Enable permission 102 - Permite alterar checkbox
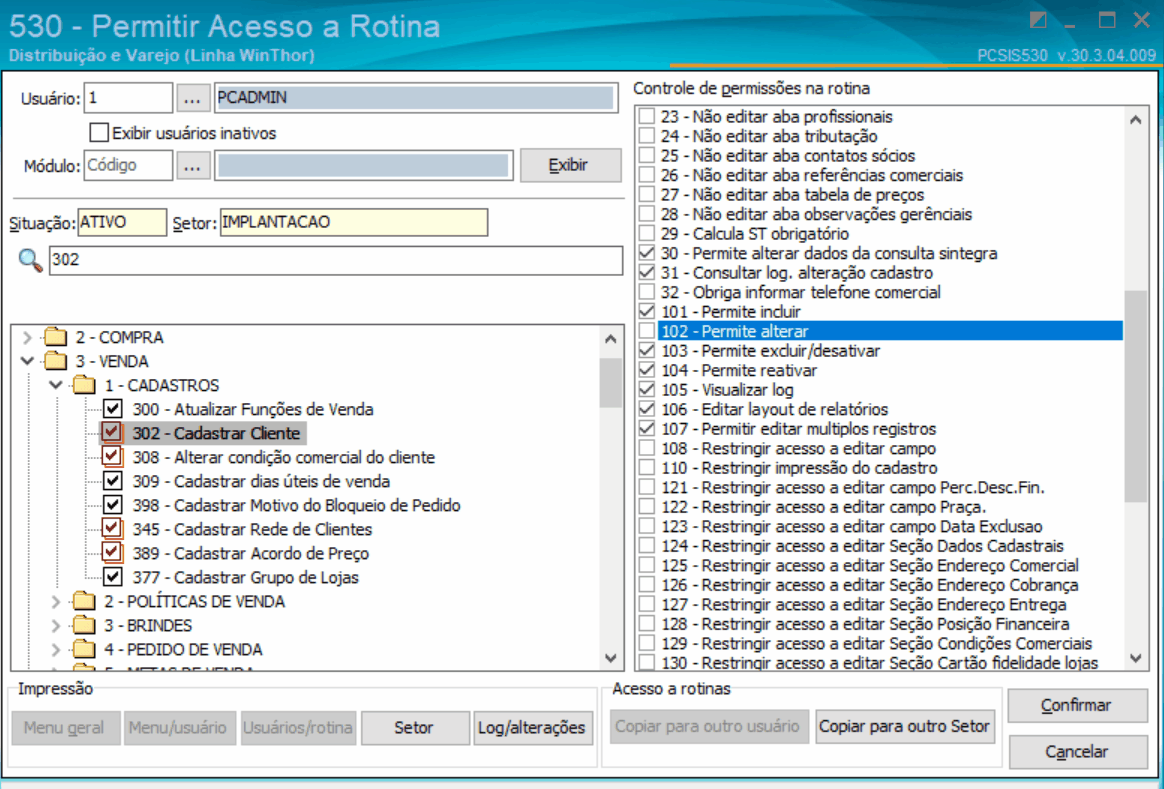The image size is (1164, 789). click(x=647, y=331)
